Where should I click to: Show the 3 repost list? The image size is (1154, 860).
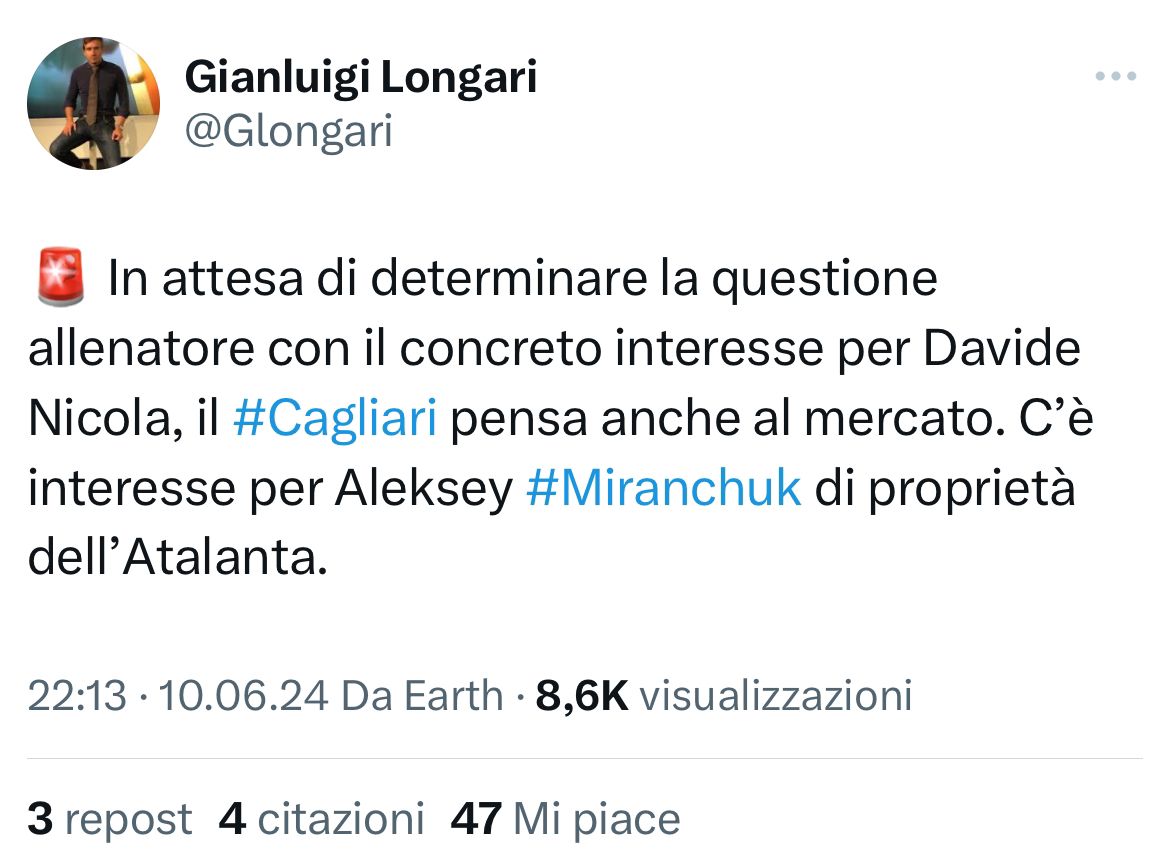tap(110, 819)
